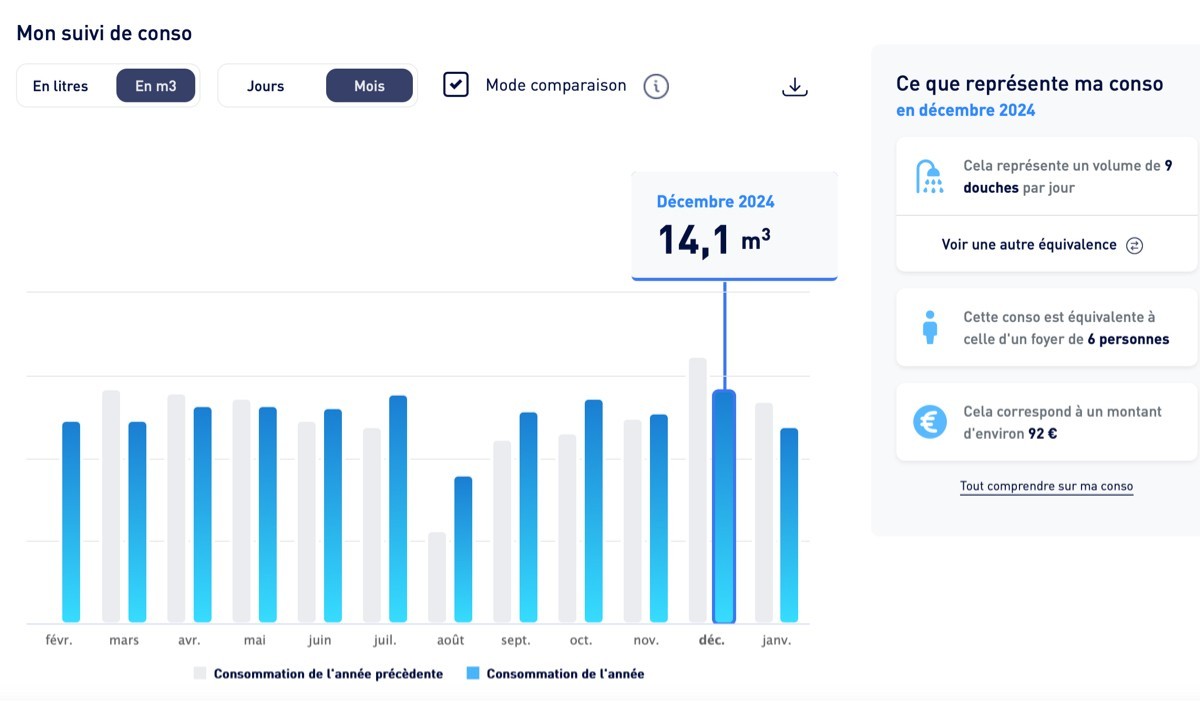Image resolution: width=1200 pixels, height=701 pixels.
Task: Select the En m3 unit option
Action: pyautogui.click(x=156, y=86)
